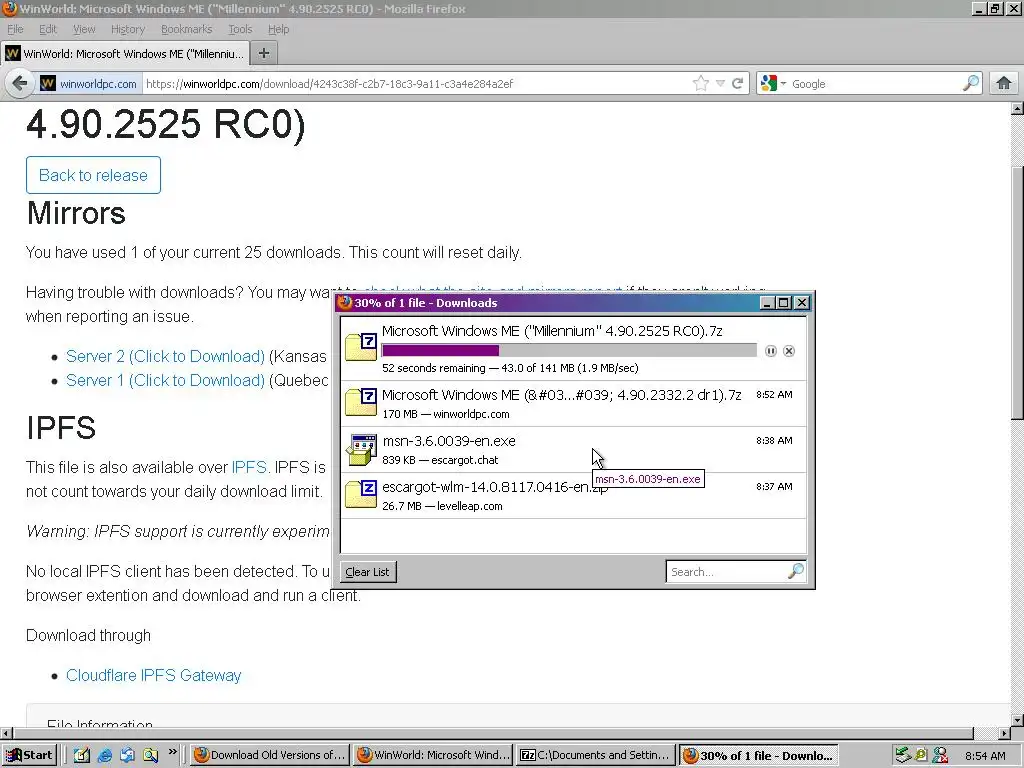Click the horizontal scrollbar right arrow

(x=1004, y=733)
